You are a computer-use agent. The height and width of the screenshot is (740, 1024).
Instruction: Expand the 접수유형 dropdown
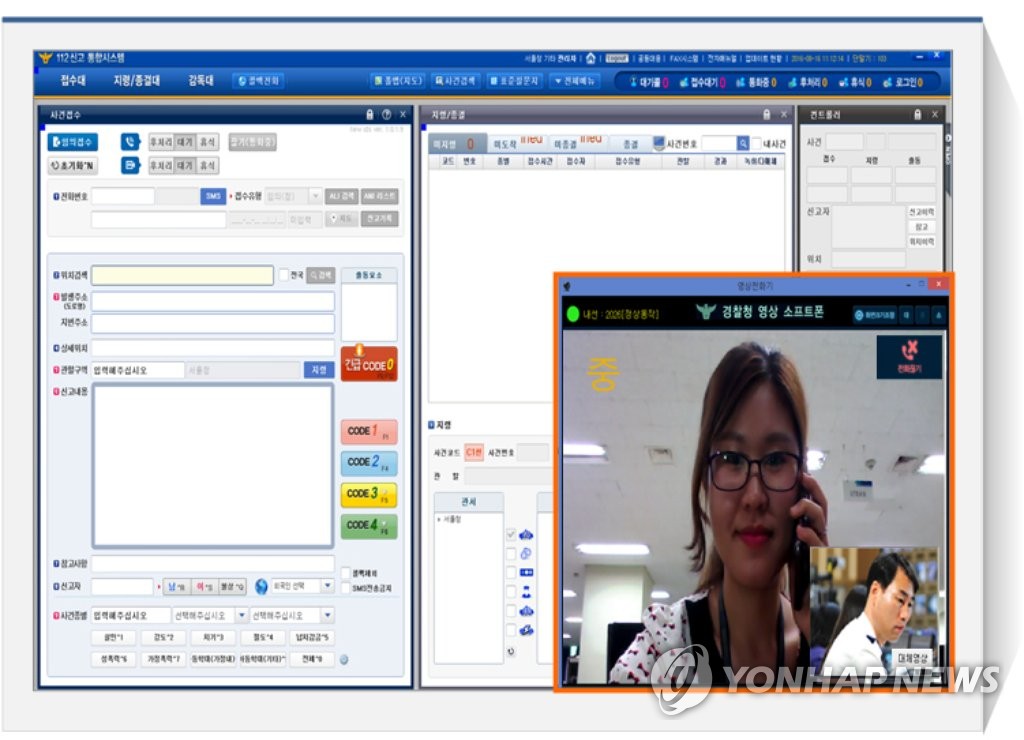coord(315,197)
